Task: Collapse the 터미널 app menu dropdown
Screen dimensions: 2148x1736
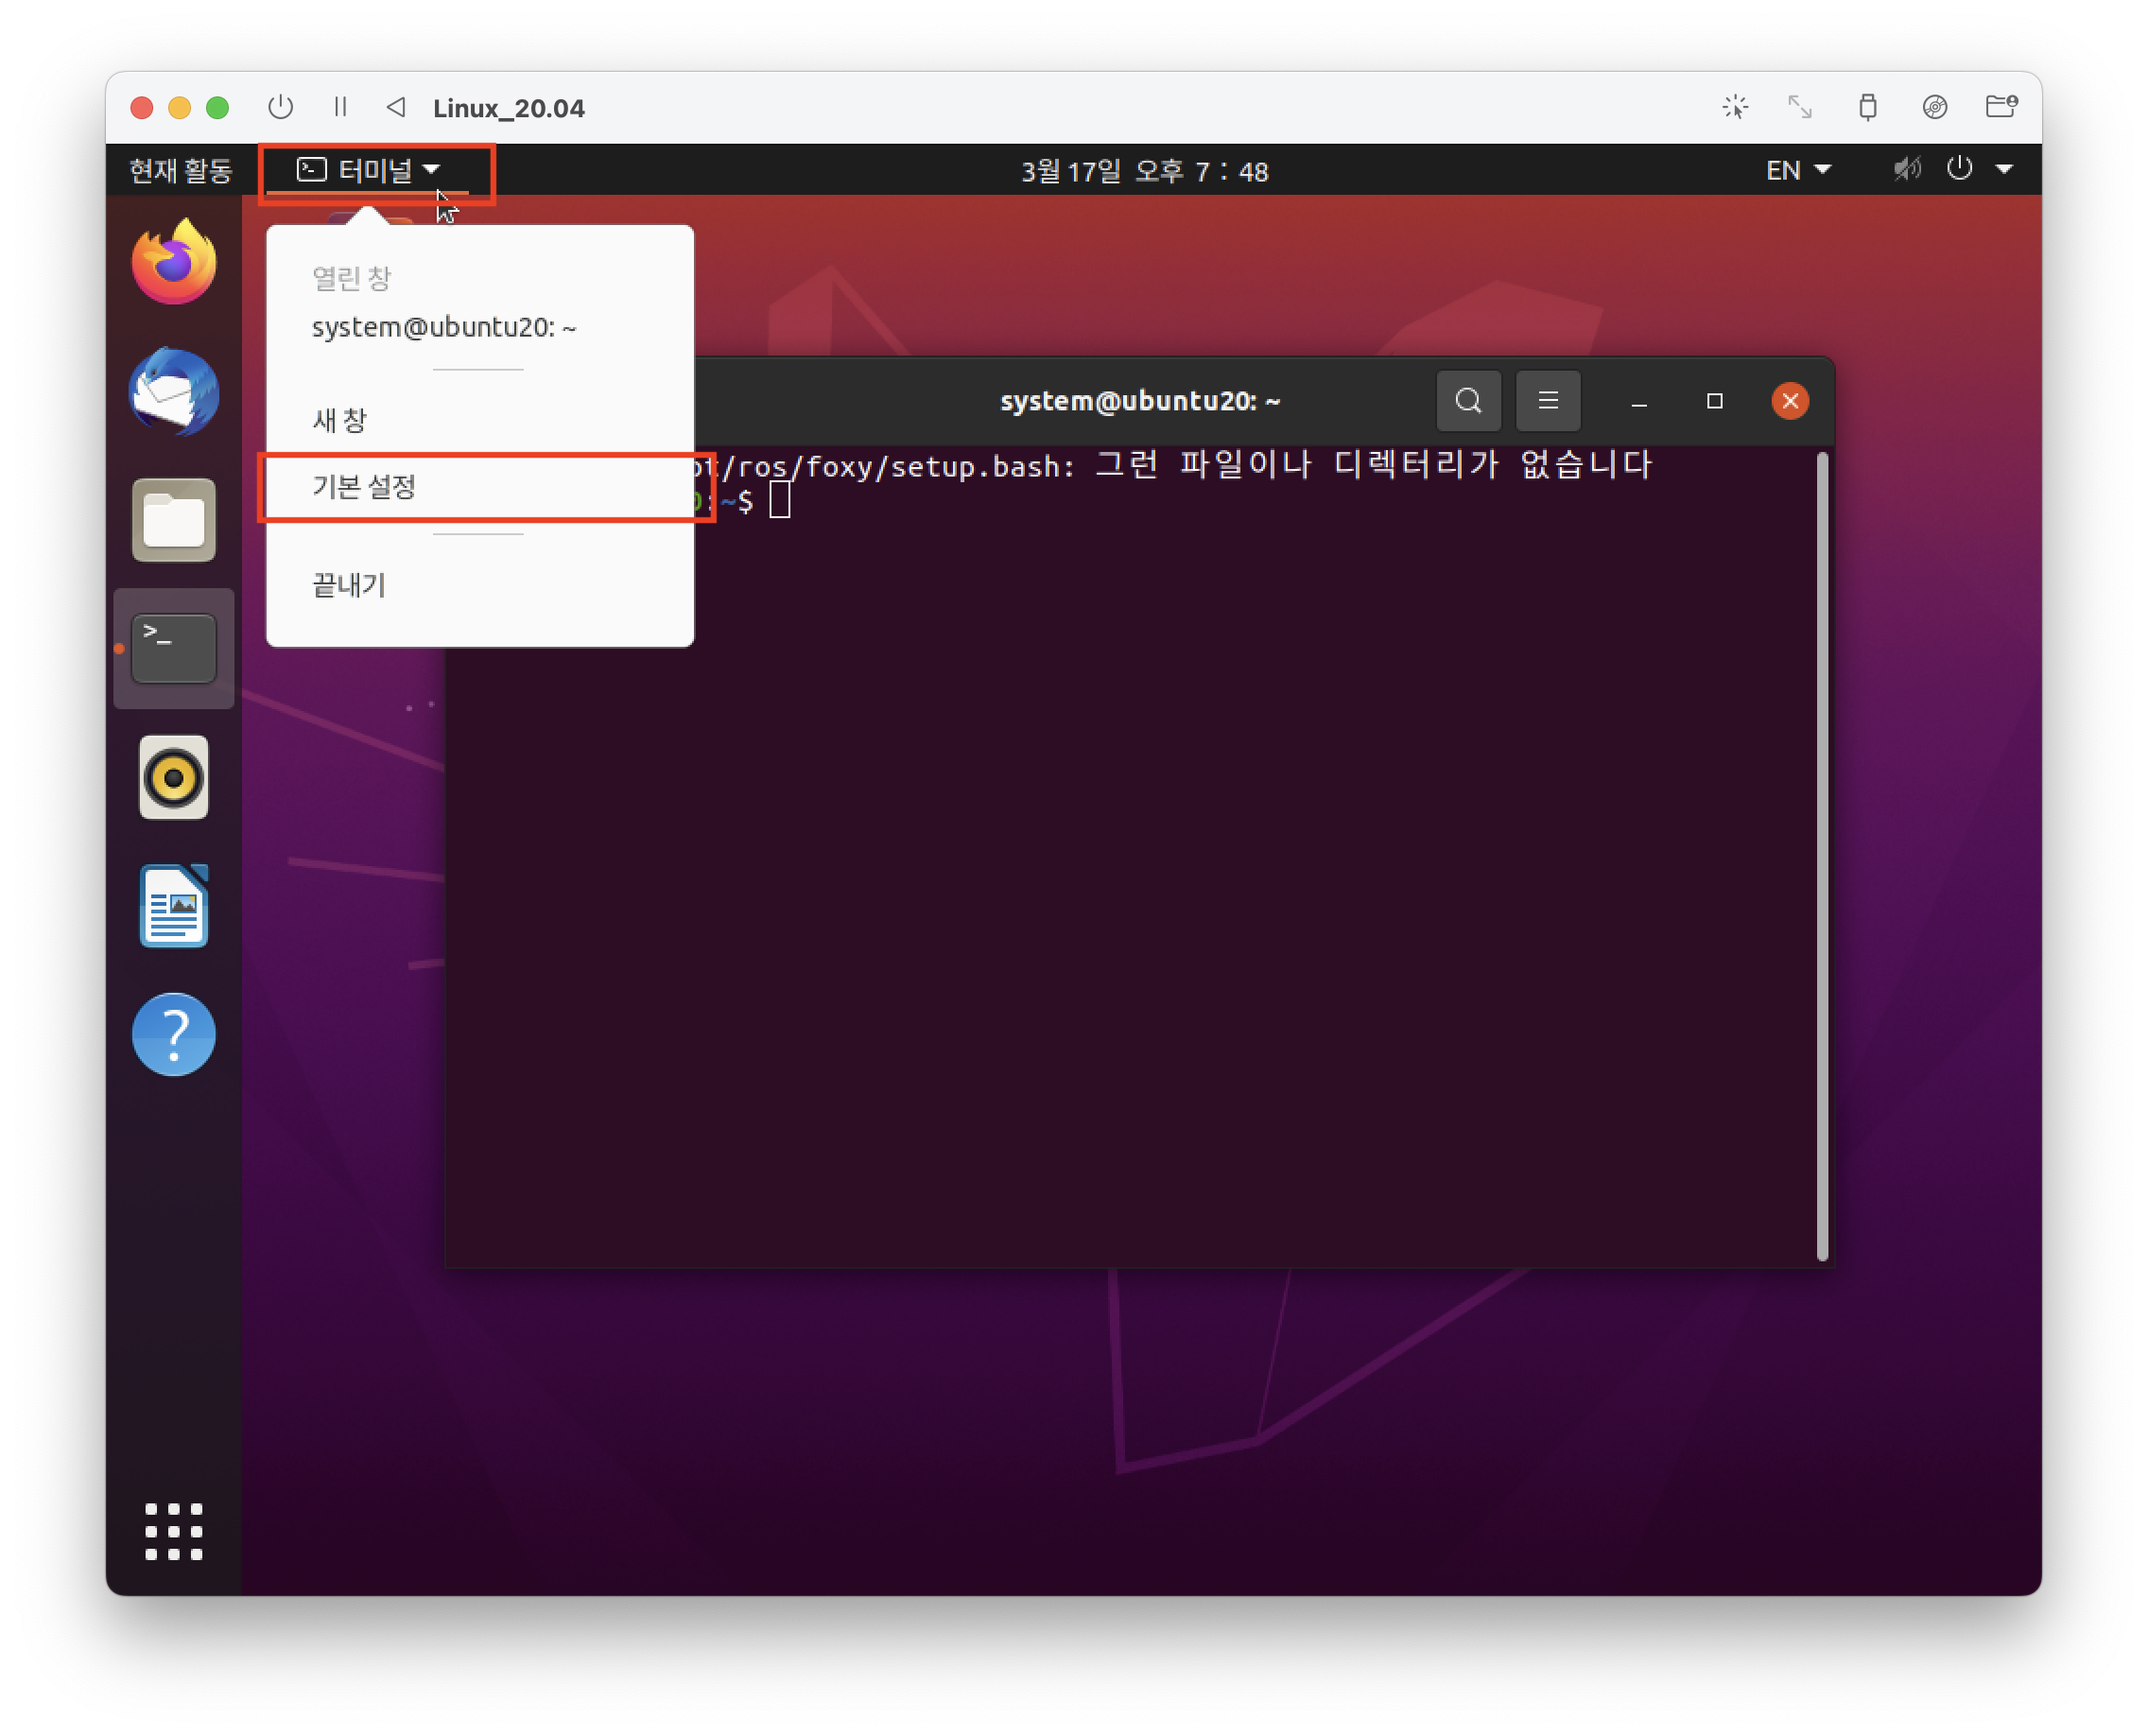Action: [x=370, y=171]
